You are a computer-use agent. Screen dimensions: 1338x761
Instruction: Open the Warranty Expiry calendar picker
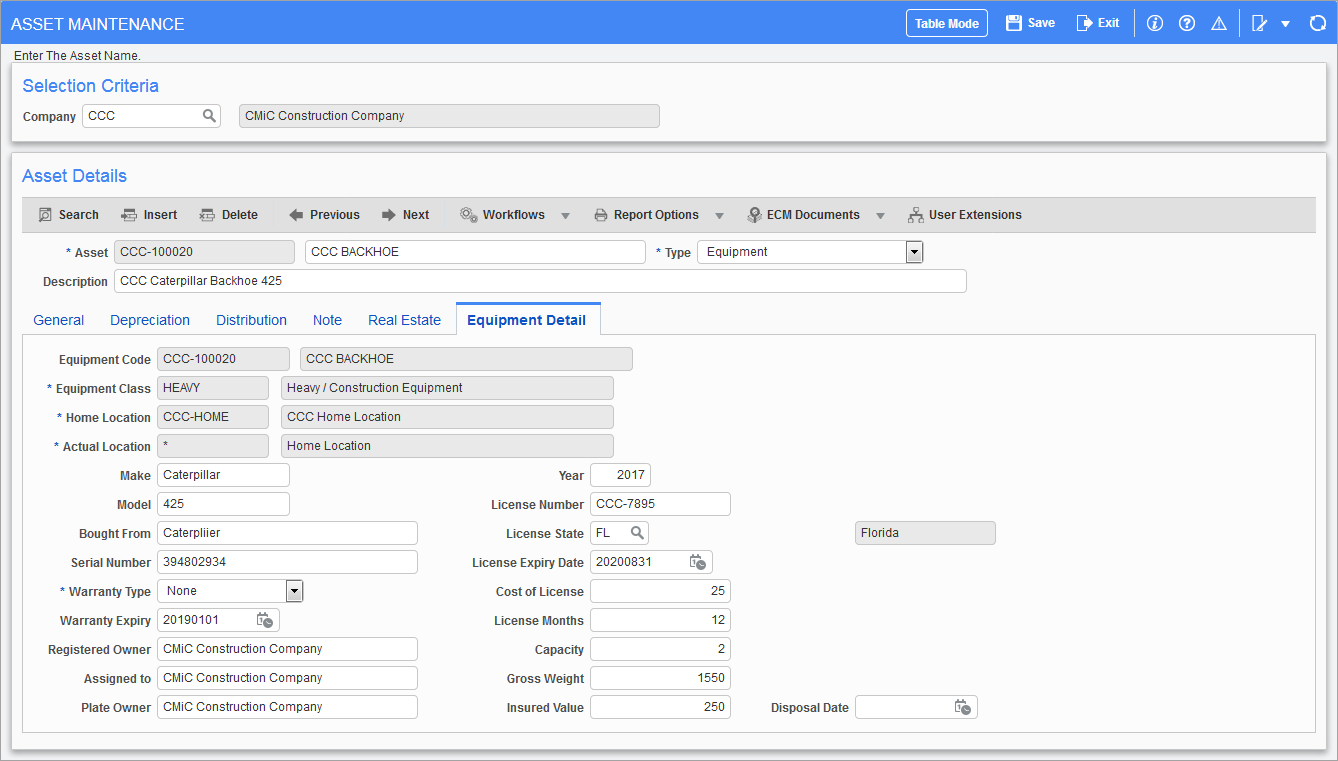pyautogui.click(x=265, y=620)
